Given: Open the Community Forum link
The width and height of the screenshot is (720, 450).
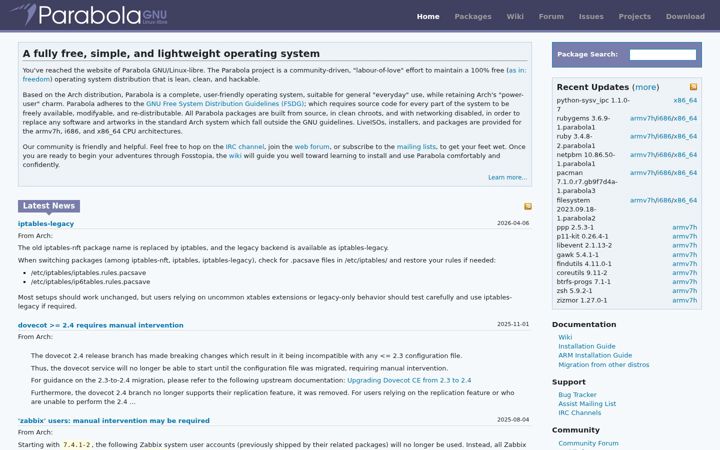Looking at the screenshot, I should point(588,443).
